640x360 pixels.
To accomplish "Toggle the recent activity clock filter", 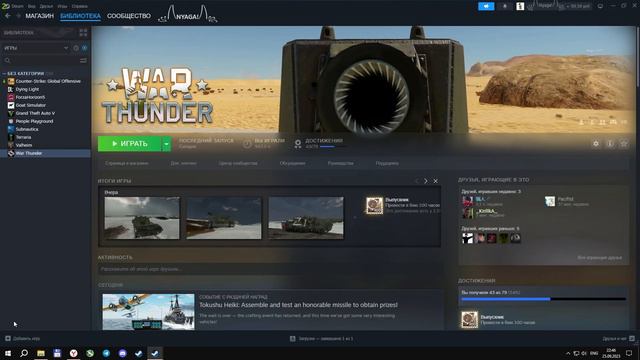I will pyautogui.click(x=76, y=48).
